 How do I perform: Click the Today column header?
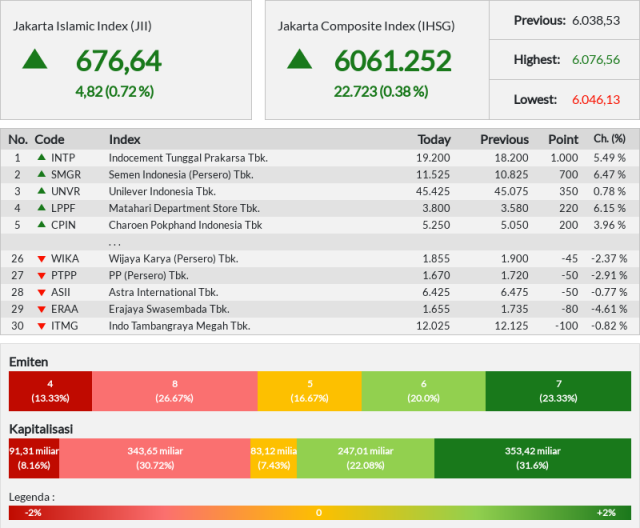coord(434,140)
